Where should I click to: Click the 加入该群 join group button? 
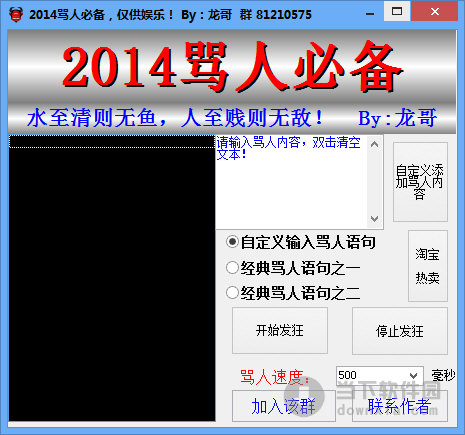click(284, 406)
